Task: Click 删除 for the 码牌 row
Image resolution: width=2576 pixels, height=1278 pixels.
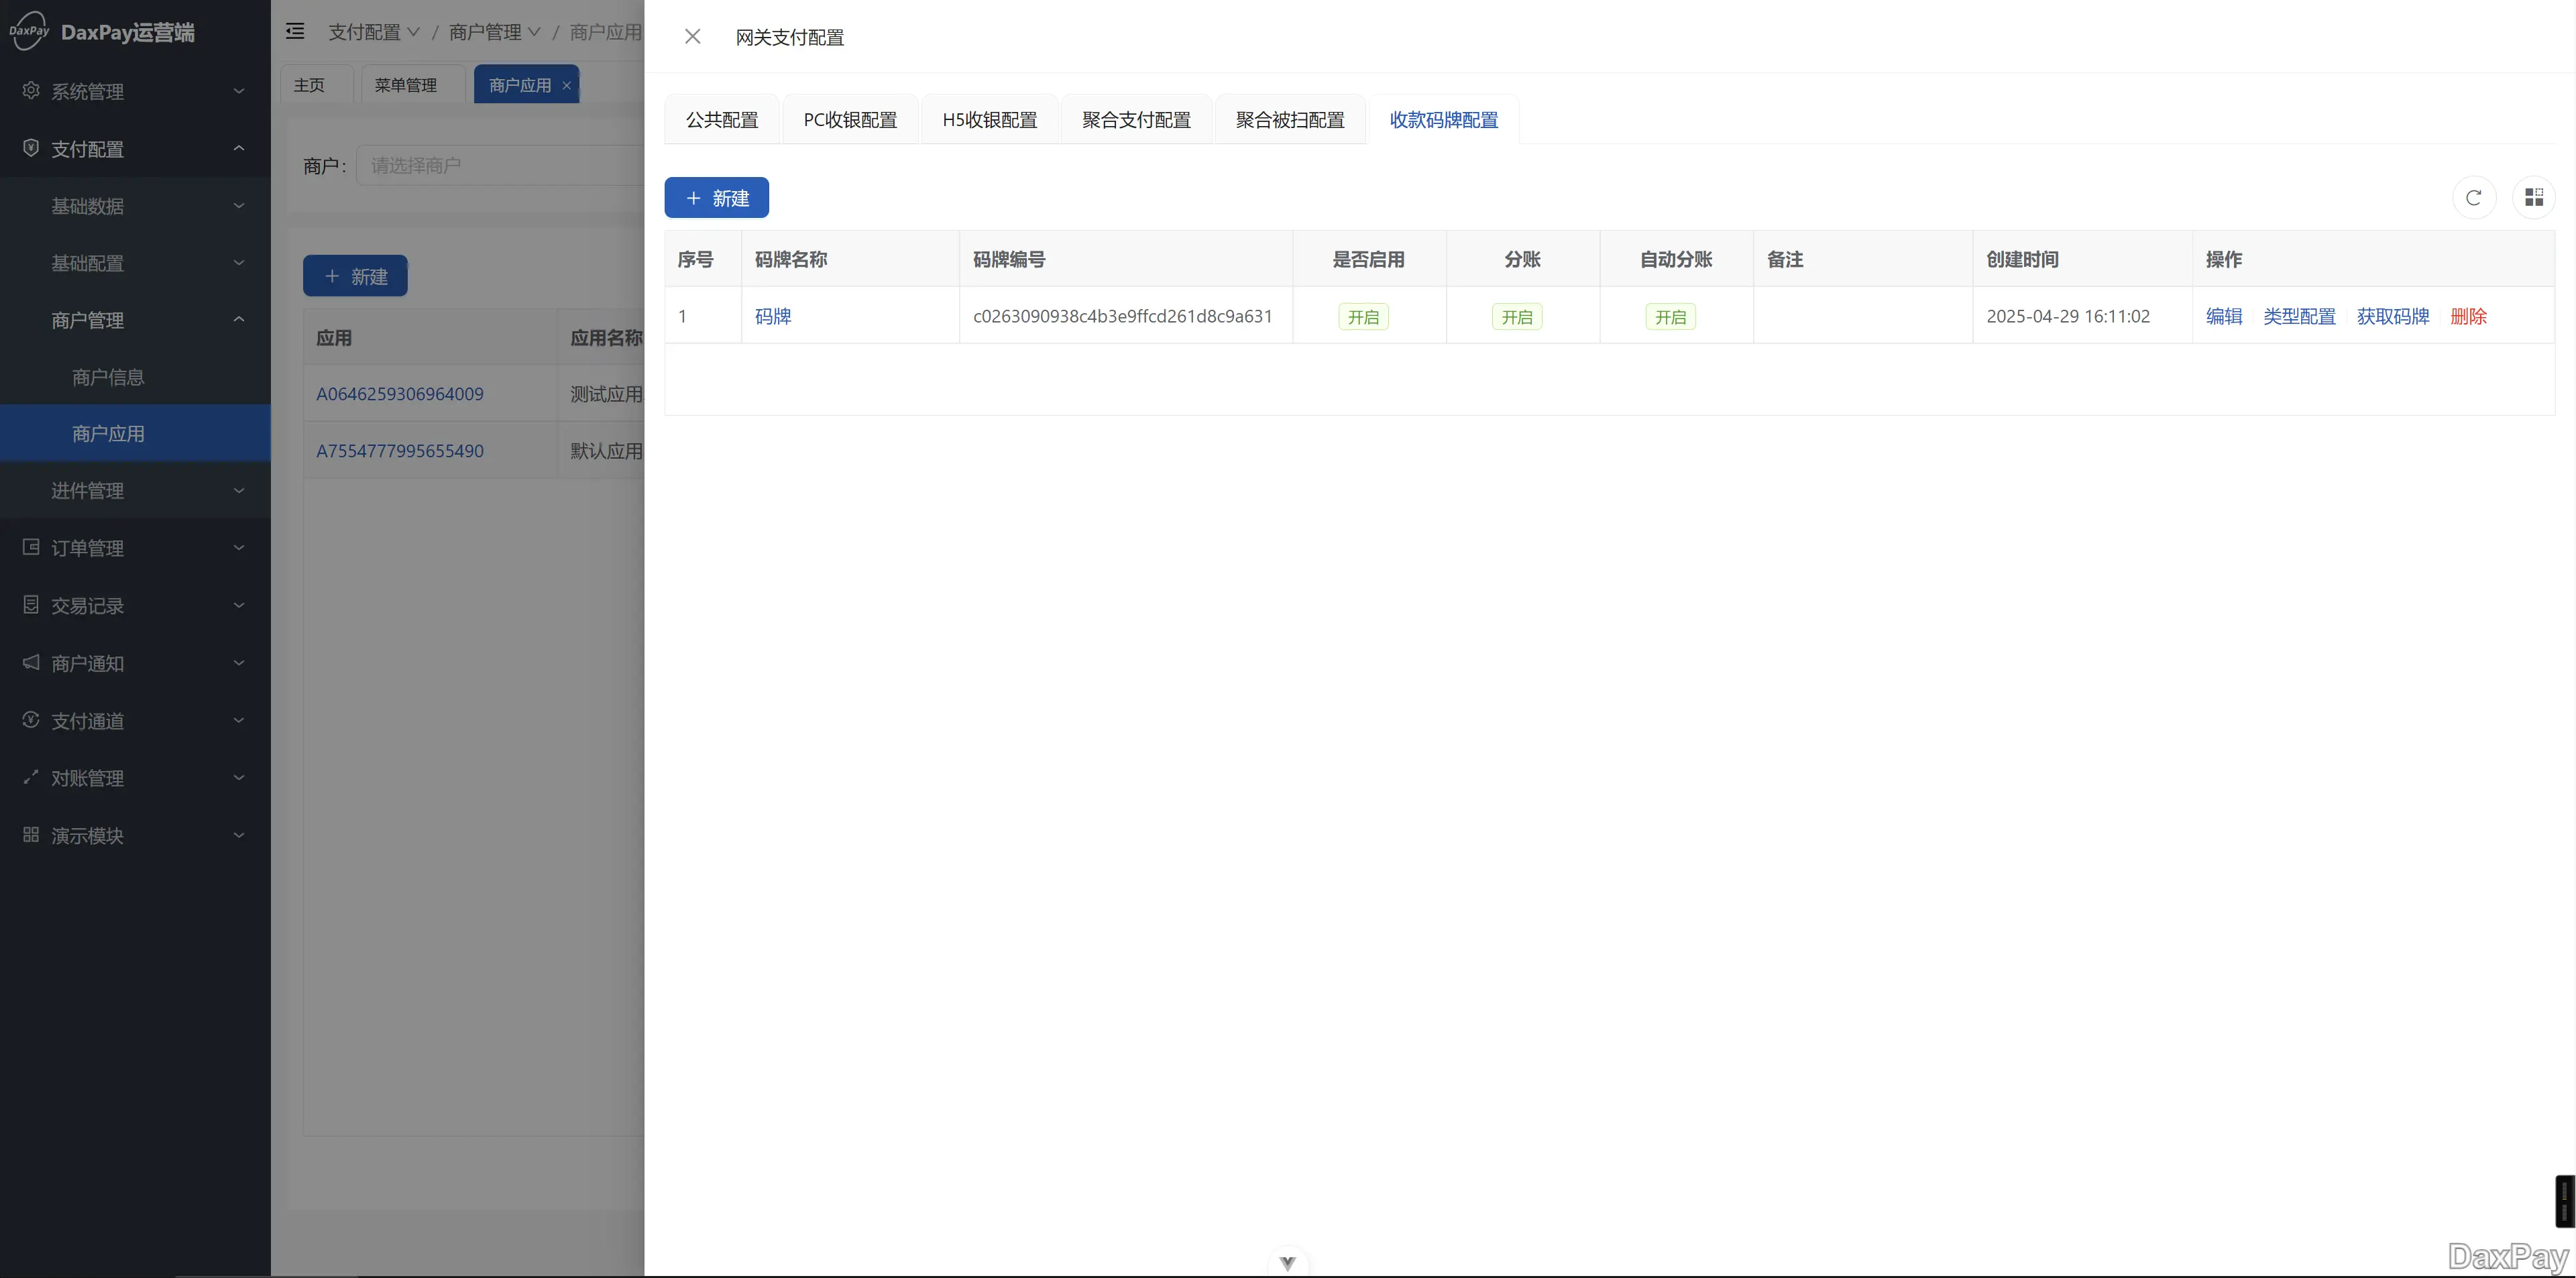Action: (x=2468, y=316)
